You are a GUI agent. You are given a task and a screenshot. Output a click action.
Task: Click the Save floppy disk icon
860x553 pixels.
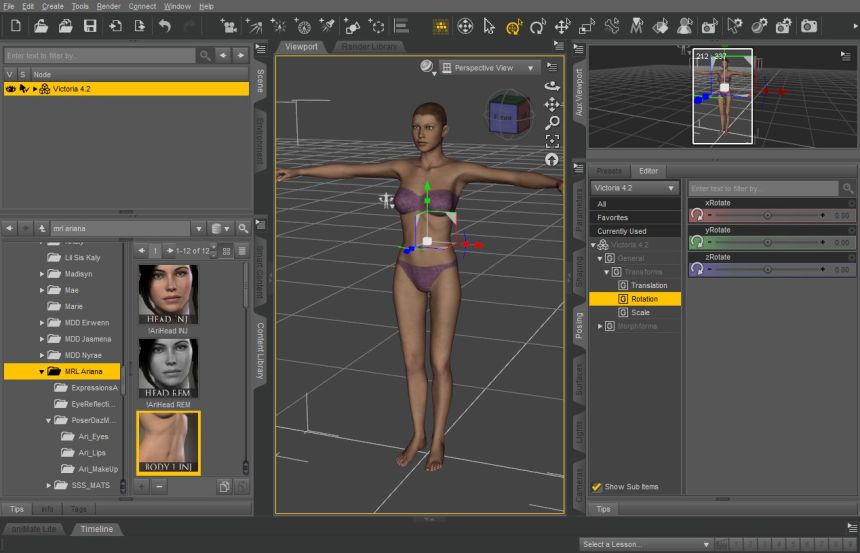pyautogui.click(x=91, y=25)
